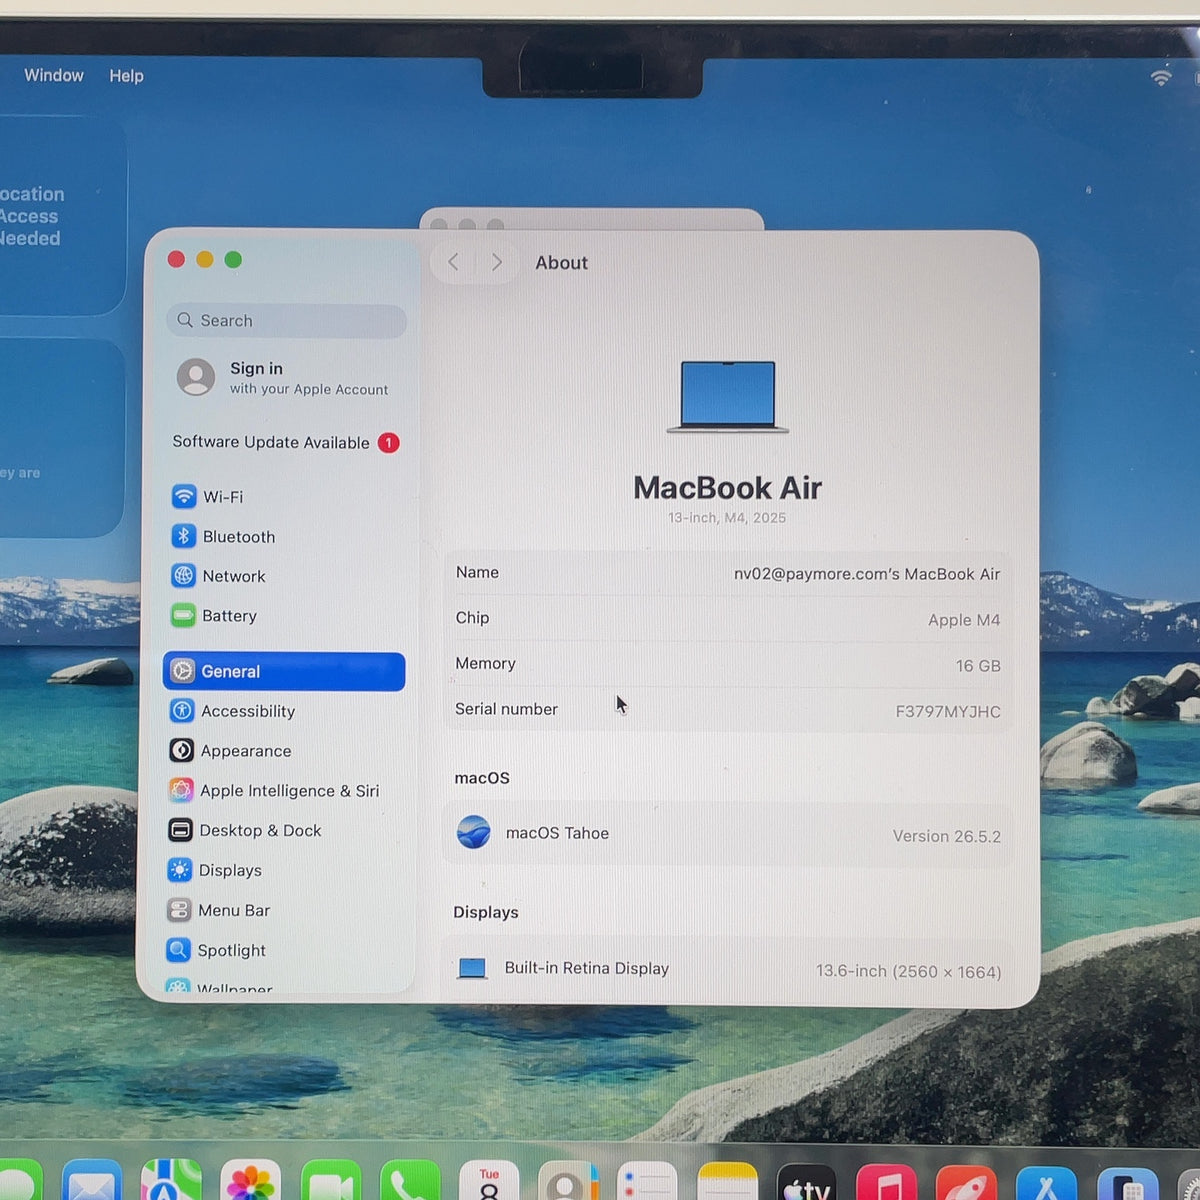The height and width of the screenshot is (1200, 1200).
Task: Click the Chip value Apple M4
Action: click(964, 620)
